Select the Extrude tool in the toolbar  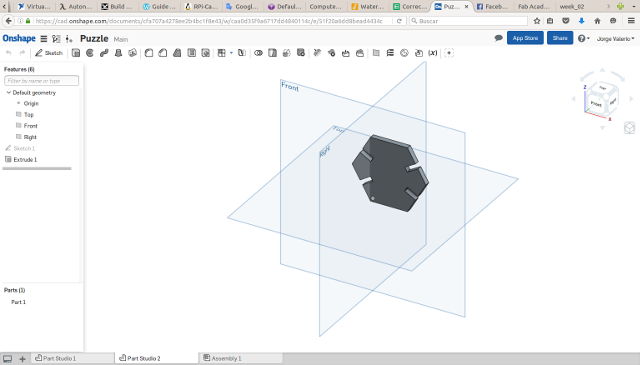point(76,53)
